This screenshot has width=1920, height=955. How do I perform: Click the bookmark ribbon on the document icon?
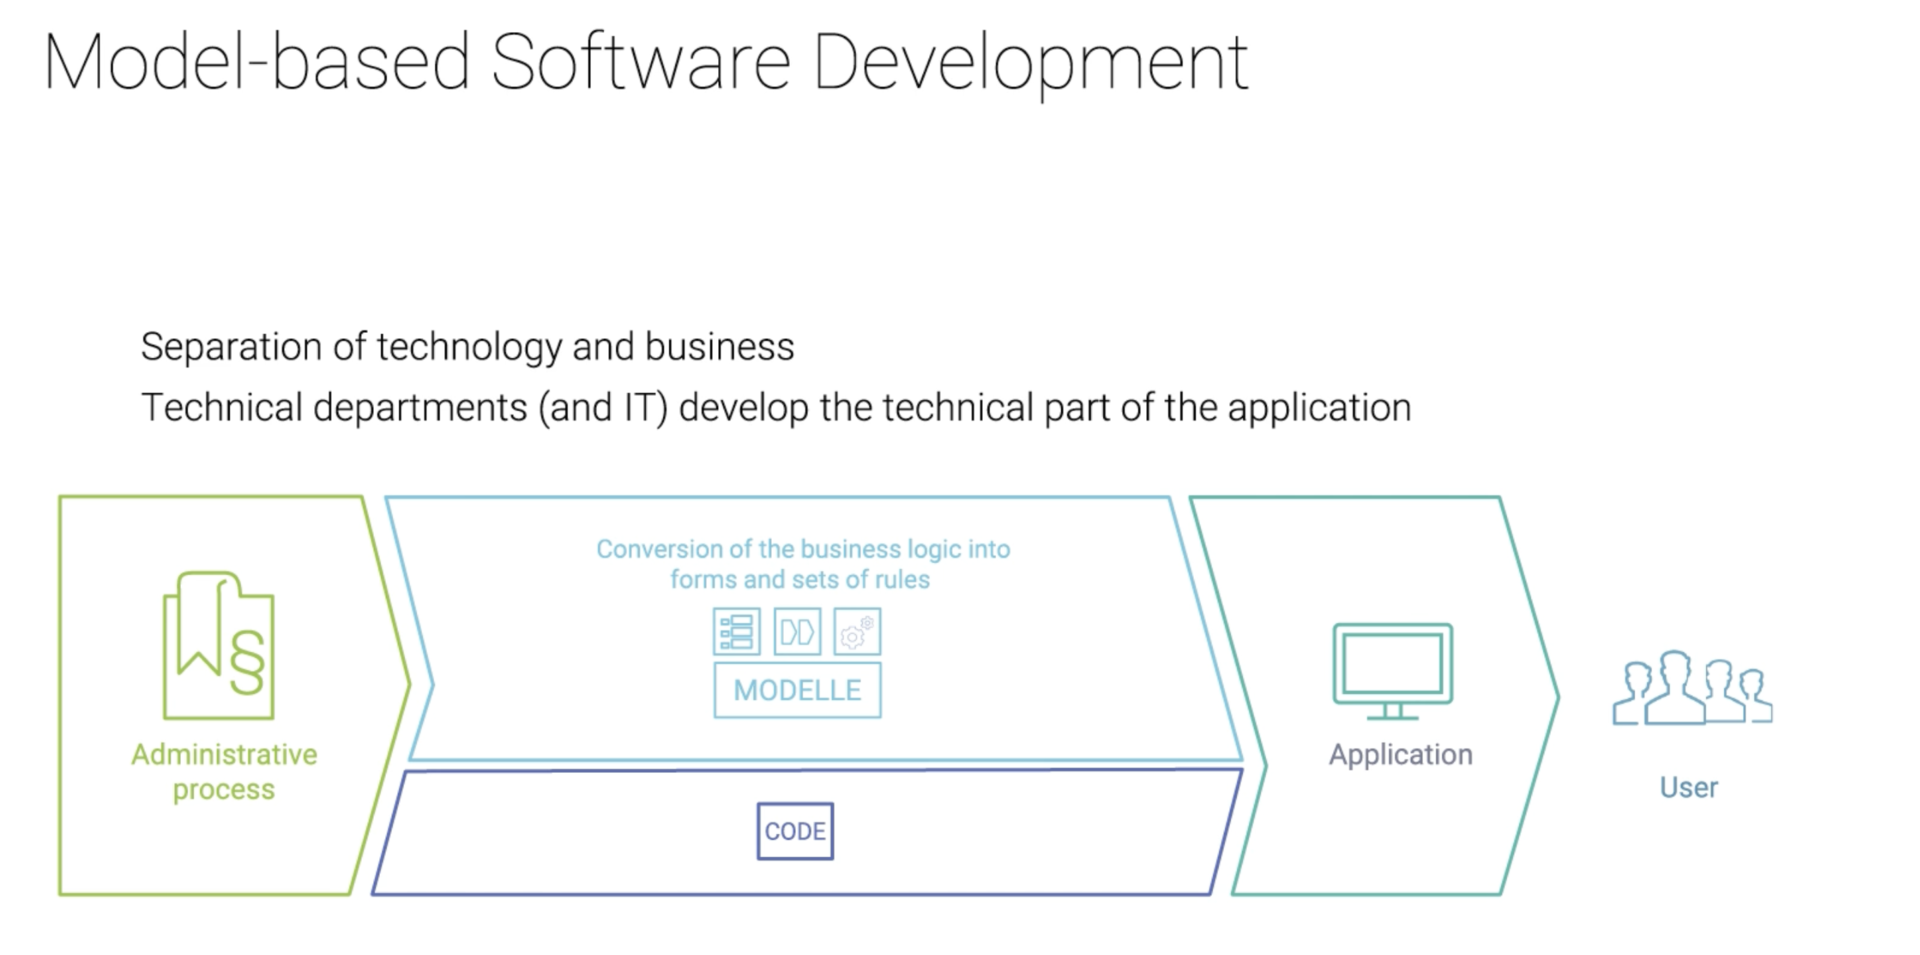200,625
